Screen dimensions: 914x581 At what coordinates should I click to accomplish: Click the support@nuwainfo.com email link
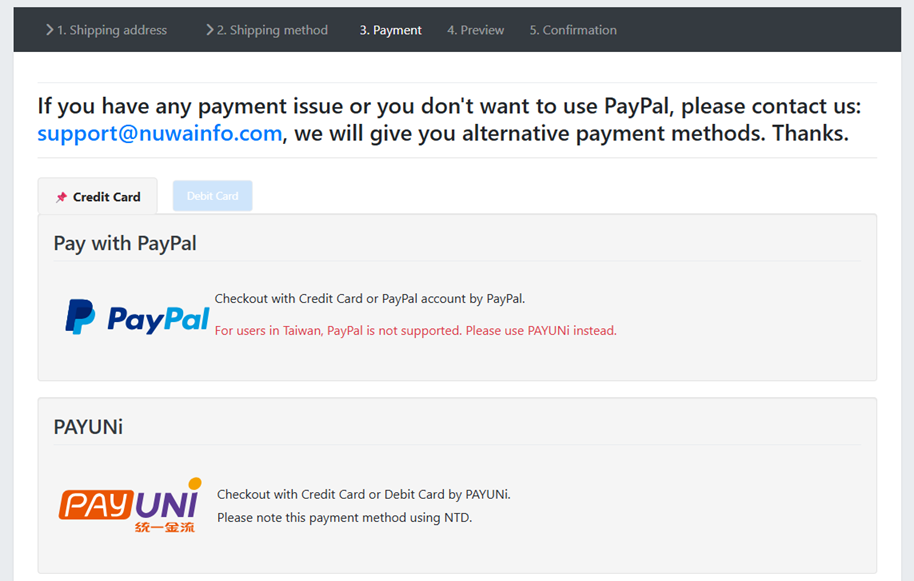[160, 133]
